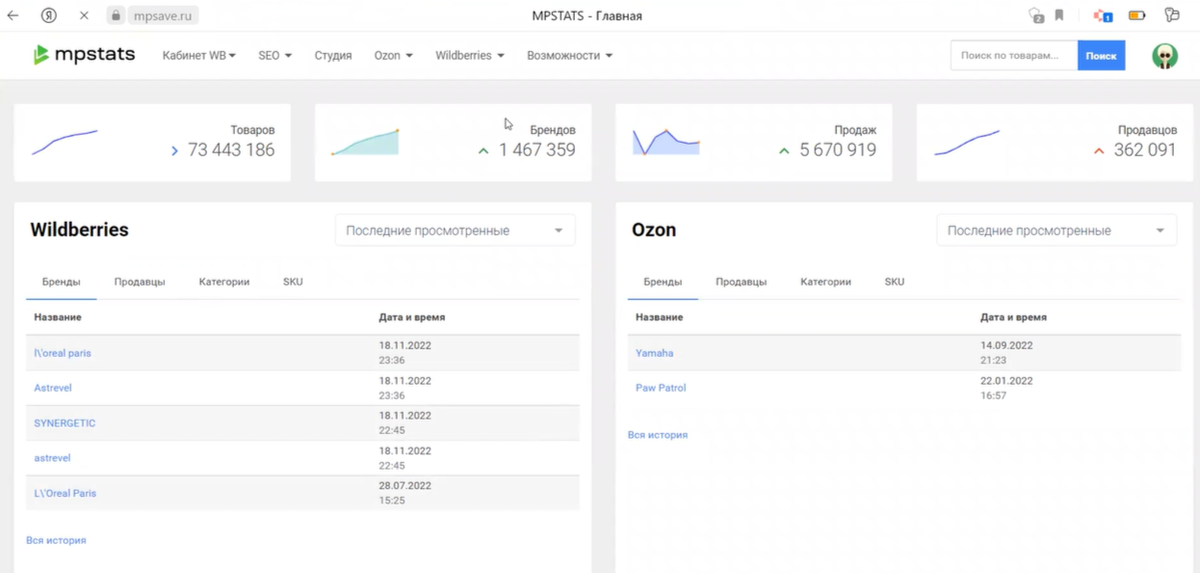Click the Поиск по товарам search field

point(1013,56)
